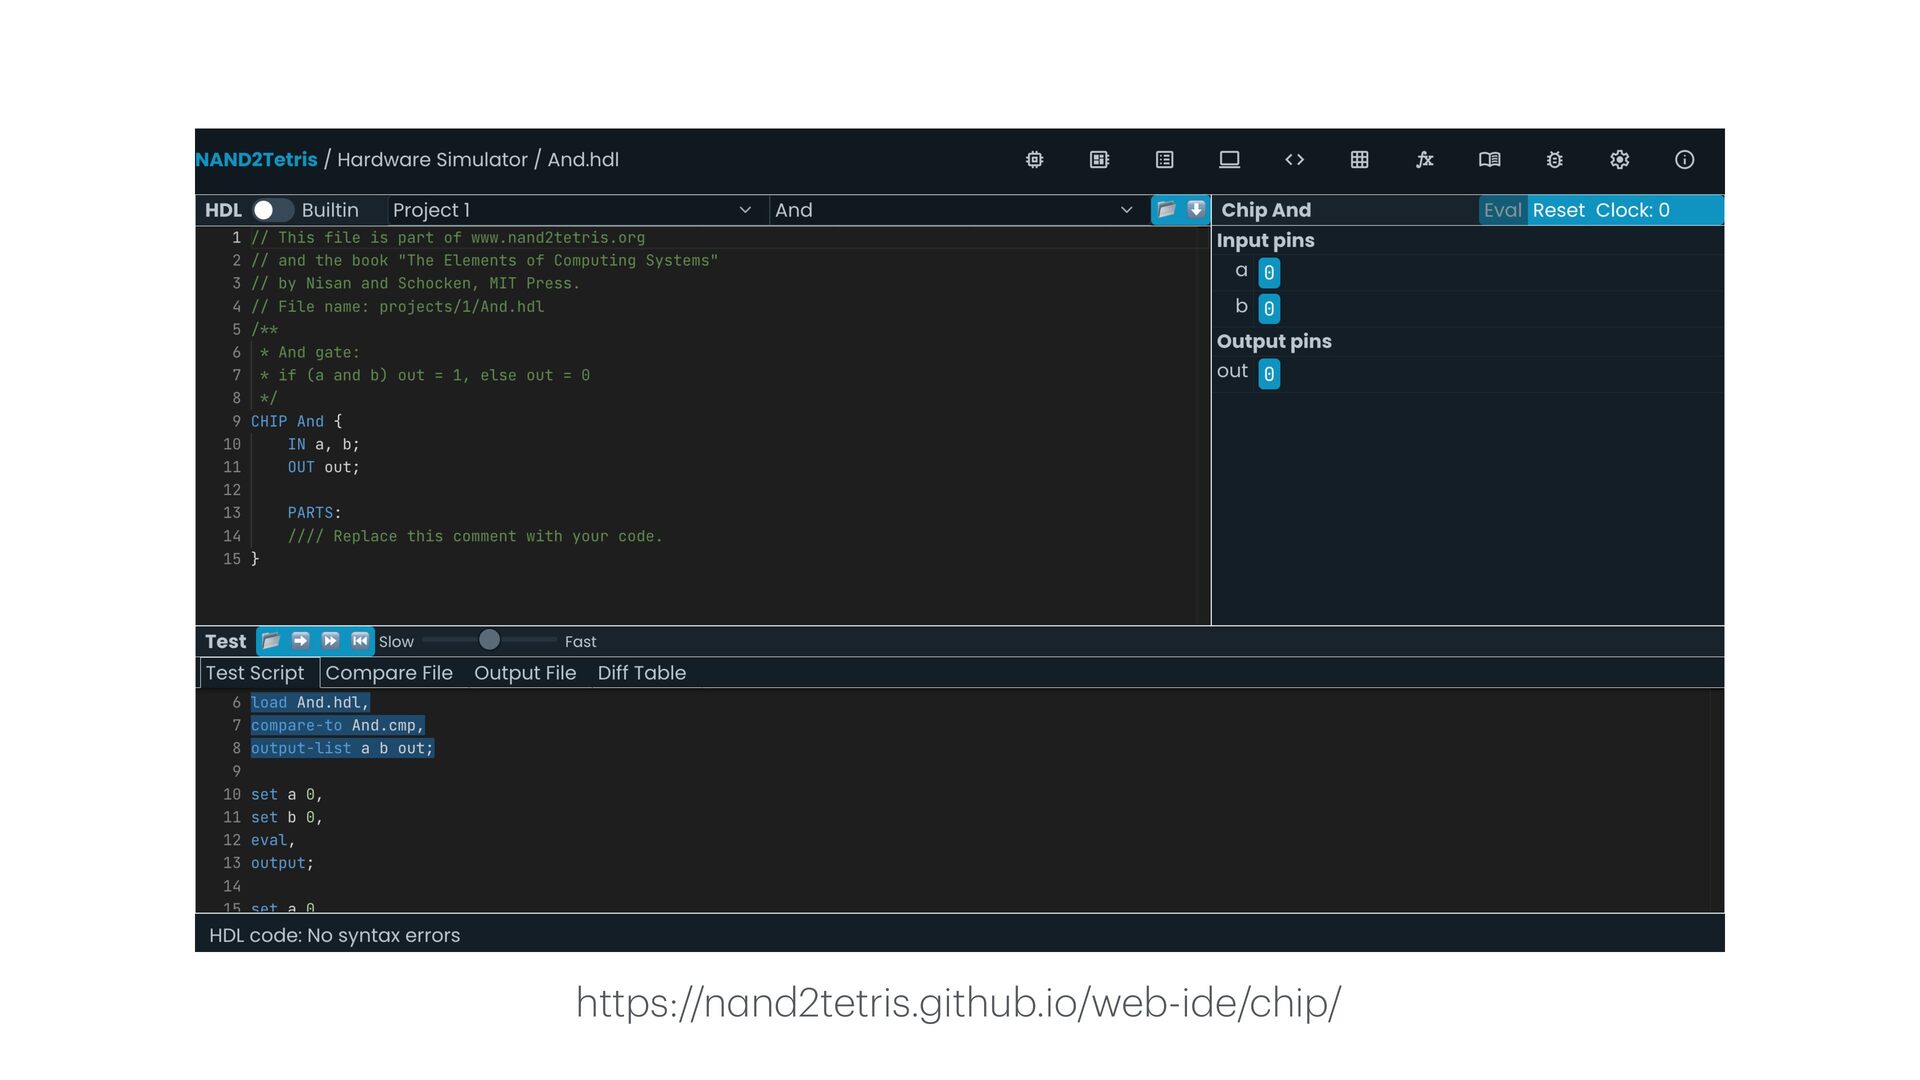
Task: Run test script with fast-forward button
Action: 330,641
